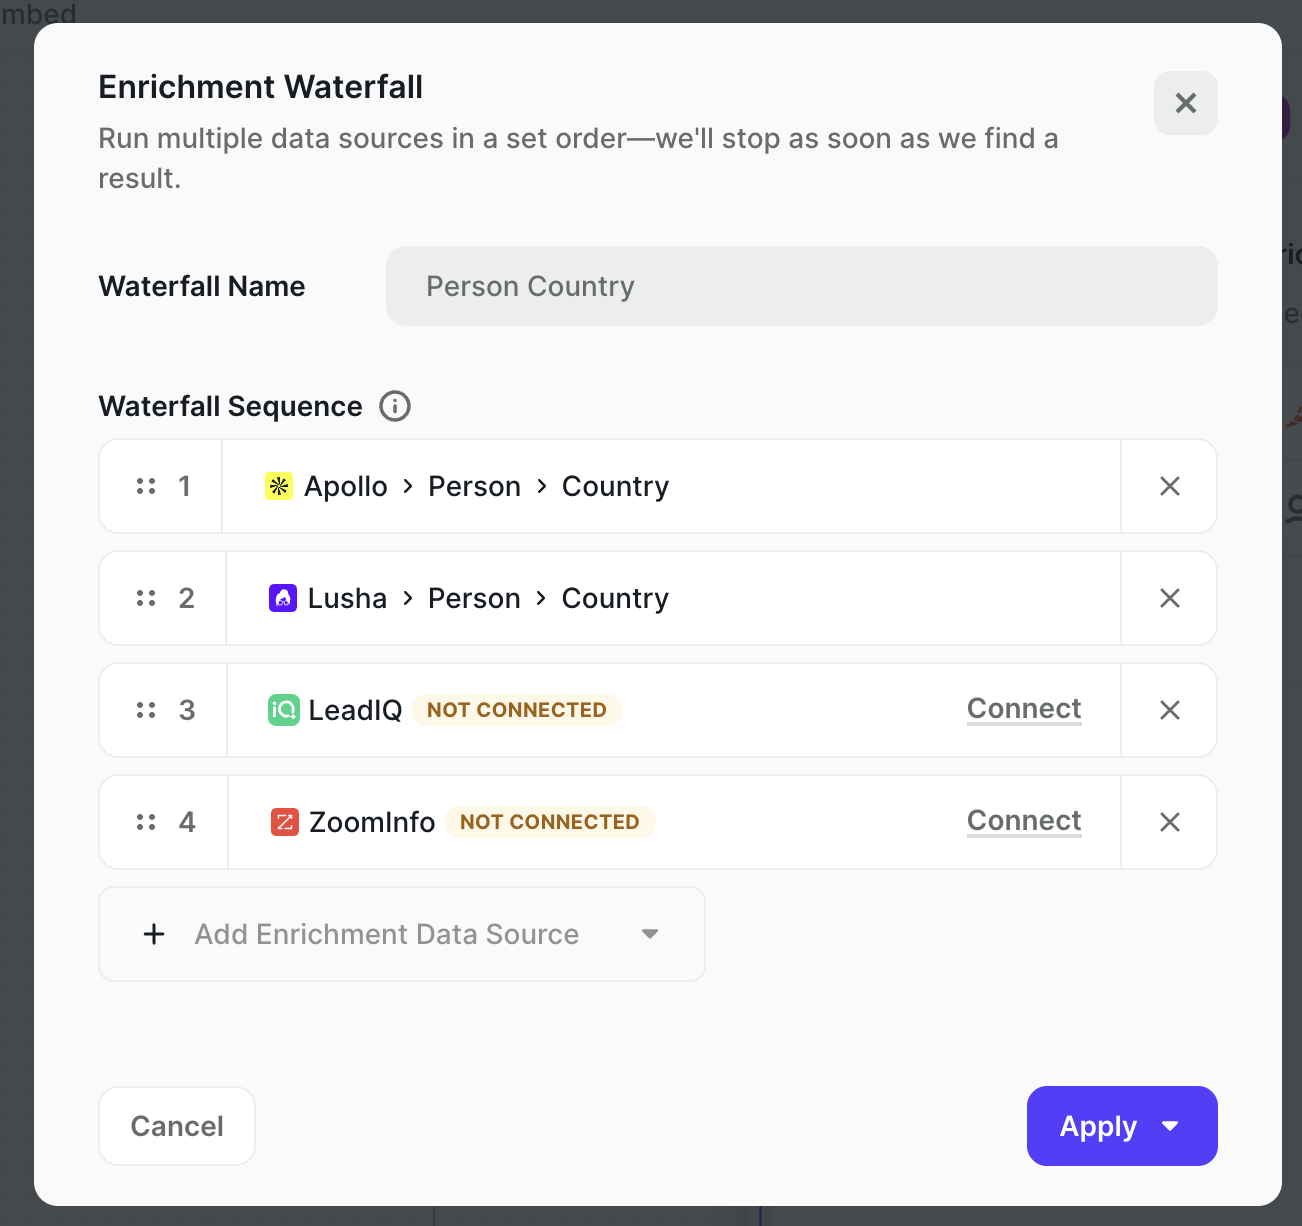The image size is (1302, 1226).
Task: Open the data source picker chevron
Action: (x=650, y=934)
